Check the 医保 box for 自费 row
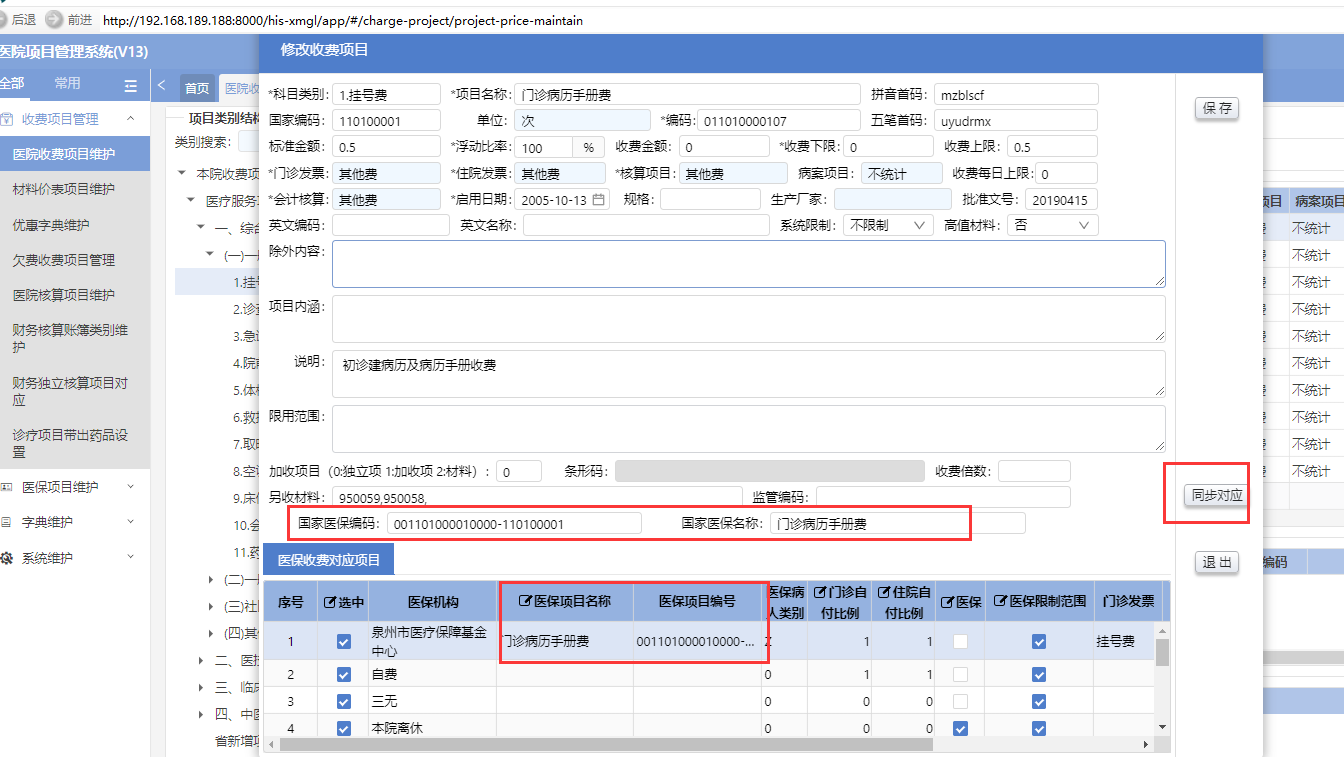This screenshot has height=757, width=1344. pos(960,675)
